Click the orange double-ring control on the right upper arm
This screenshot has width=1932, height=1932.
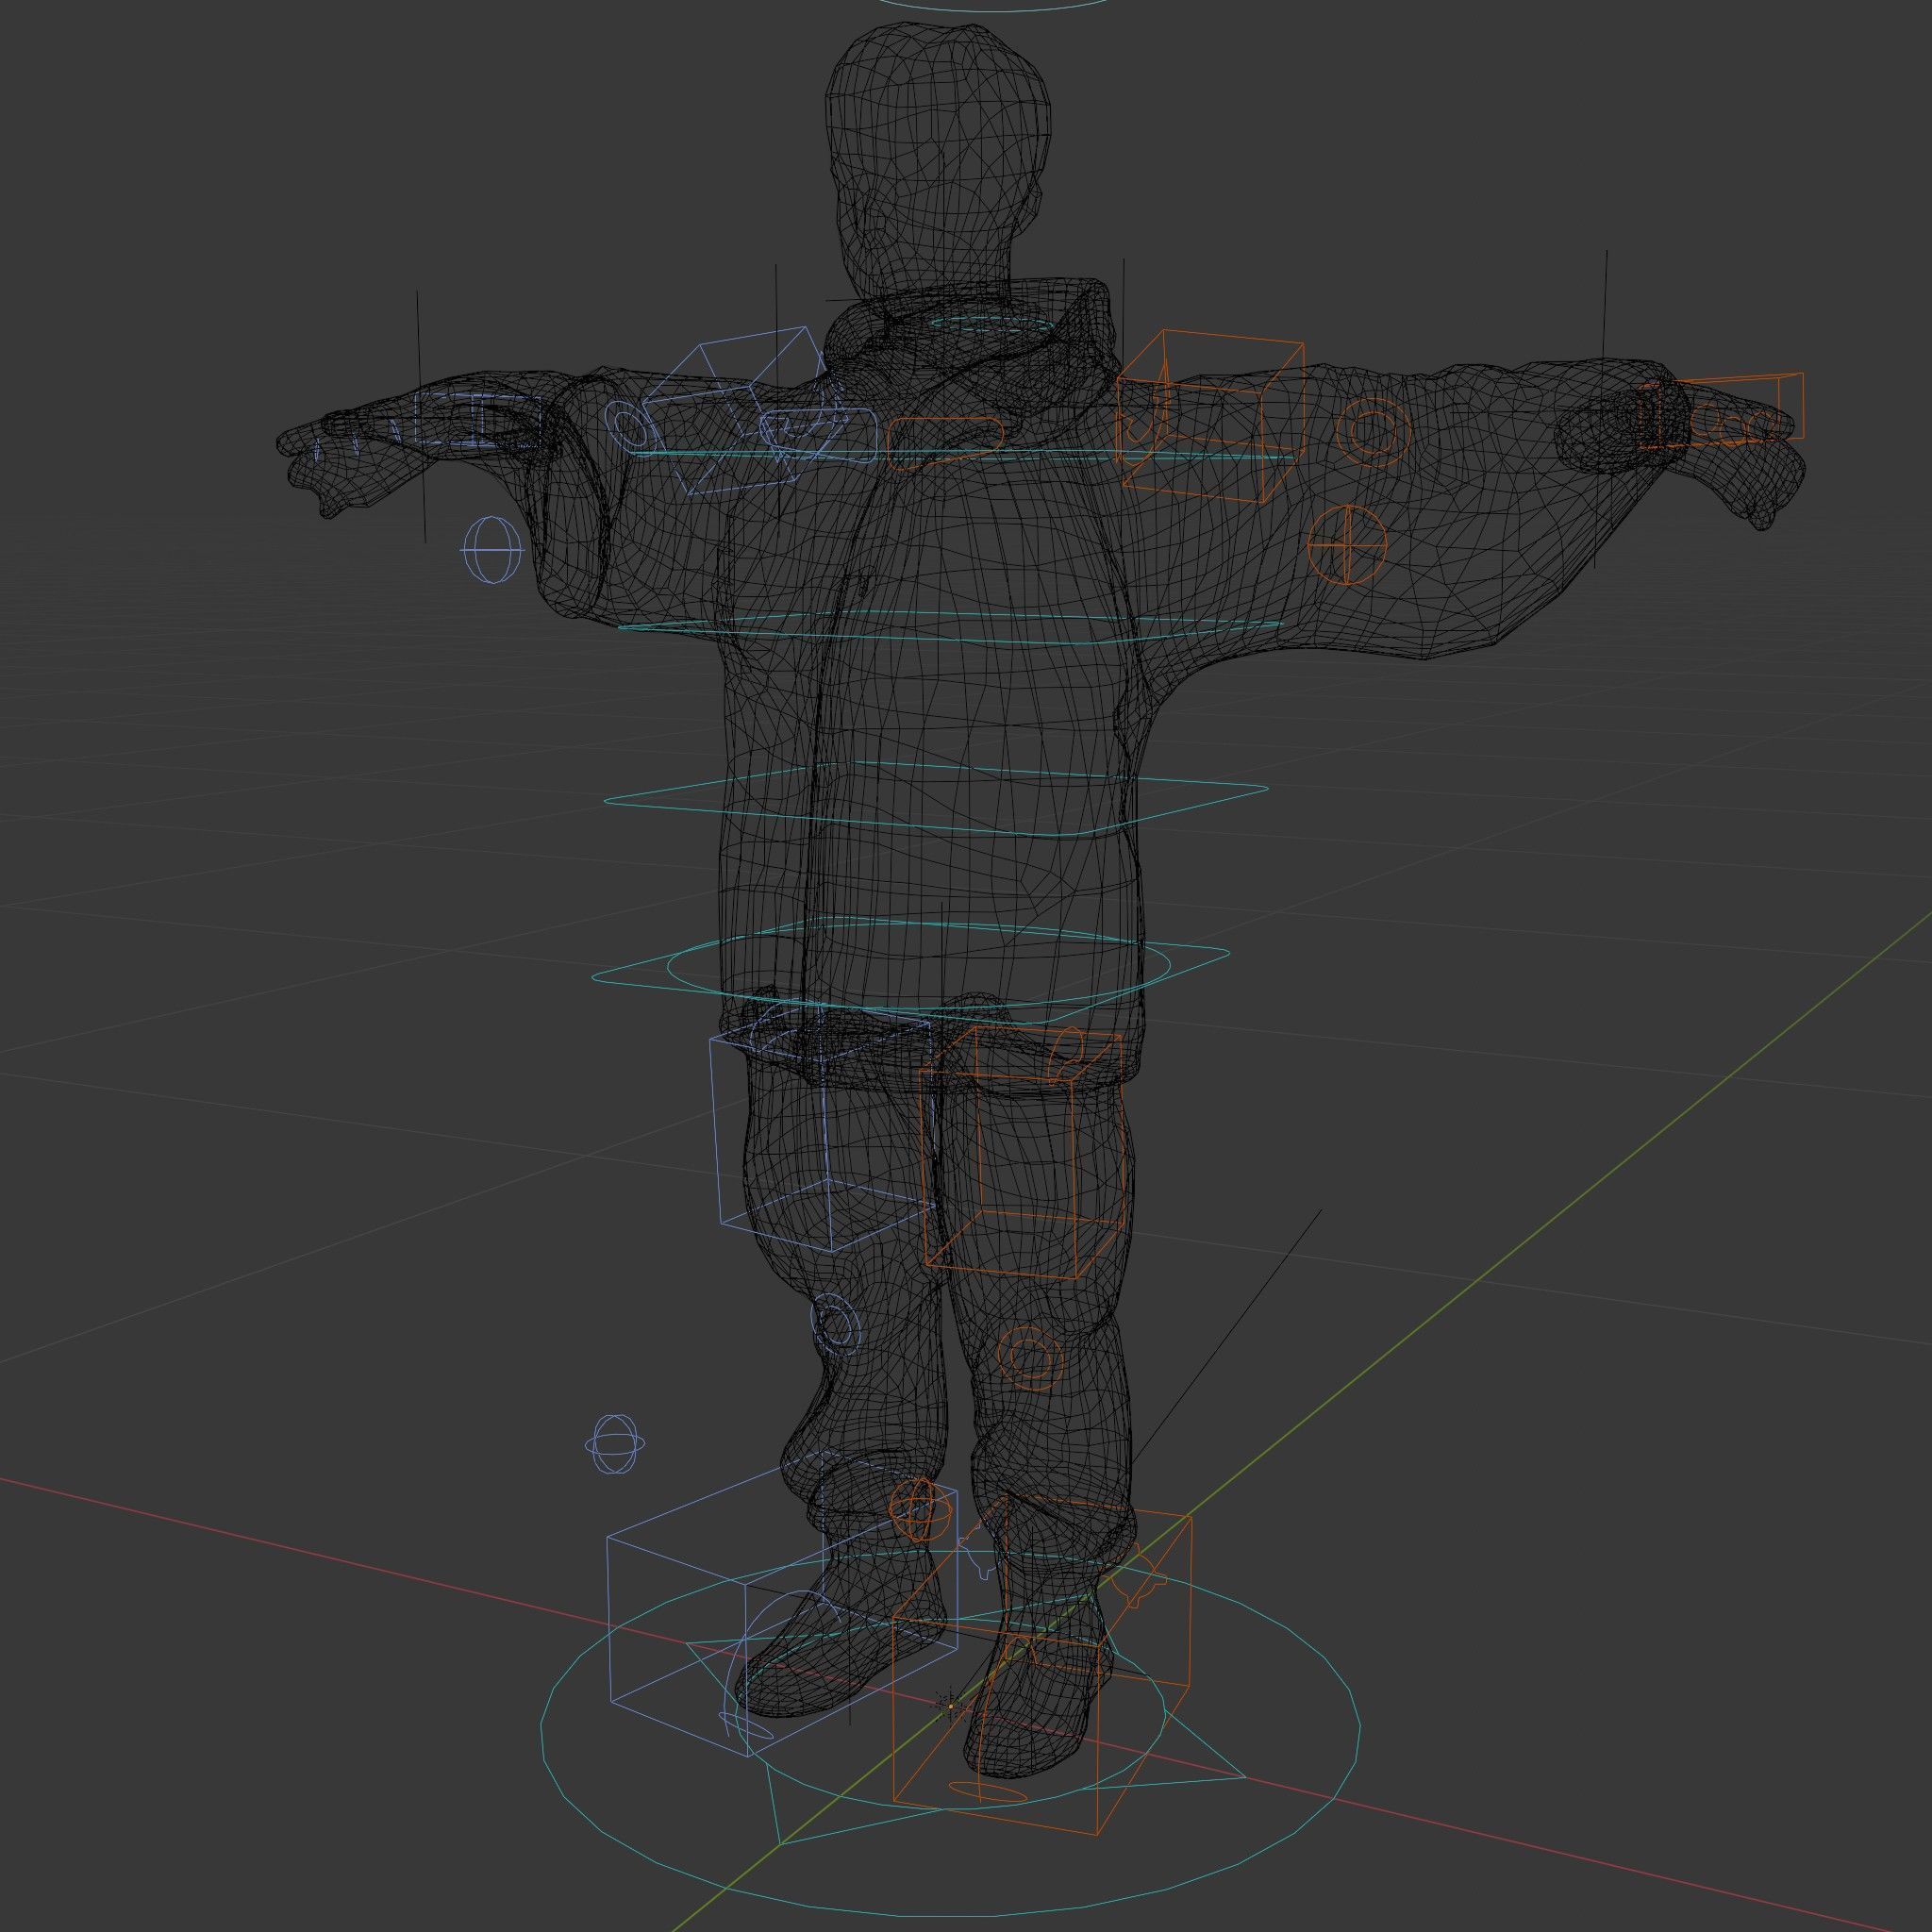click(1373, 432)
